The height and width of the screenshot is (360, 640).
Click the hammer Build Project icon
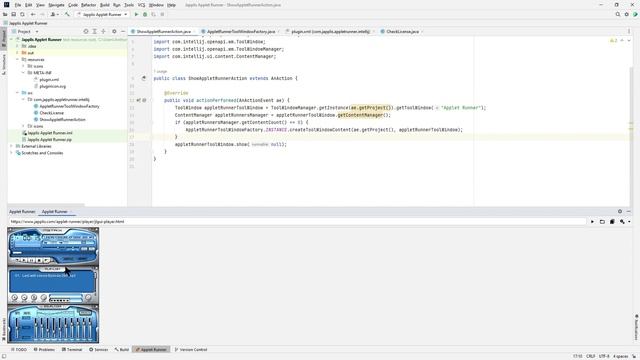coord(67,14)
